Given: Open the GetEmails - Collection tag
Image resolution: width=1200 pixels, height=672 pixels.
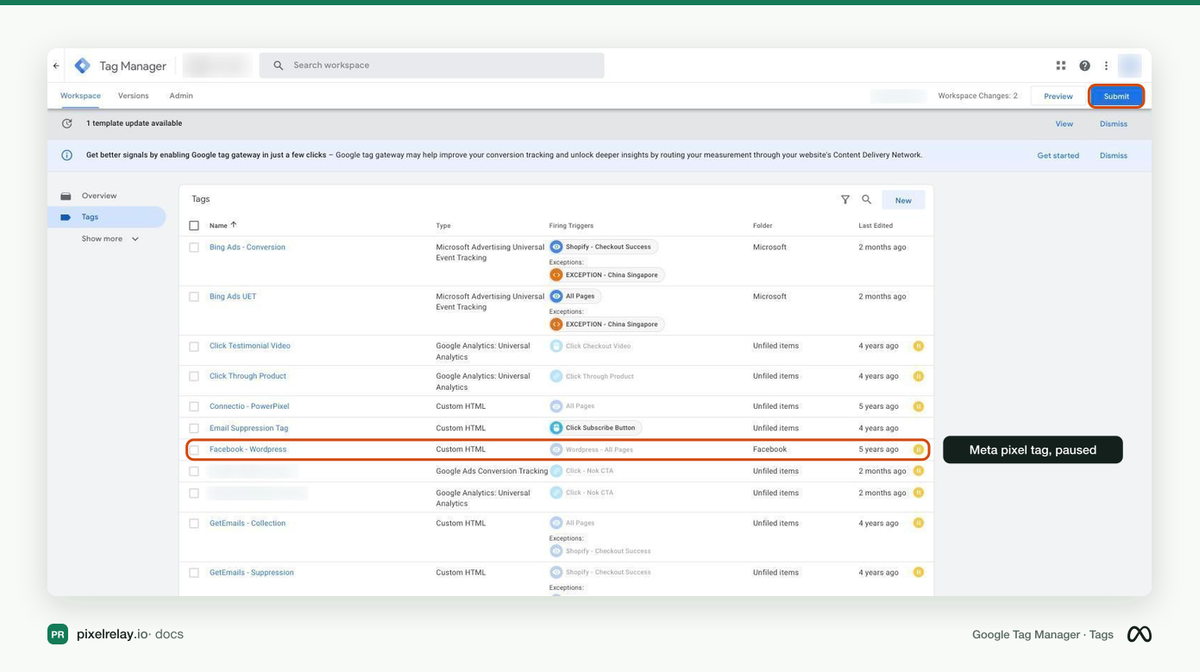Looking at the screenshot, I should click(x=247, y=523).
